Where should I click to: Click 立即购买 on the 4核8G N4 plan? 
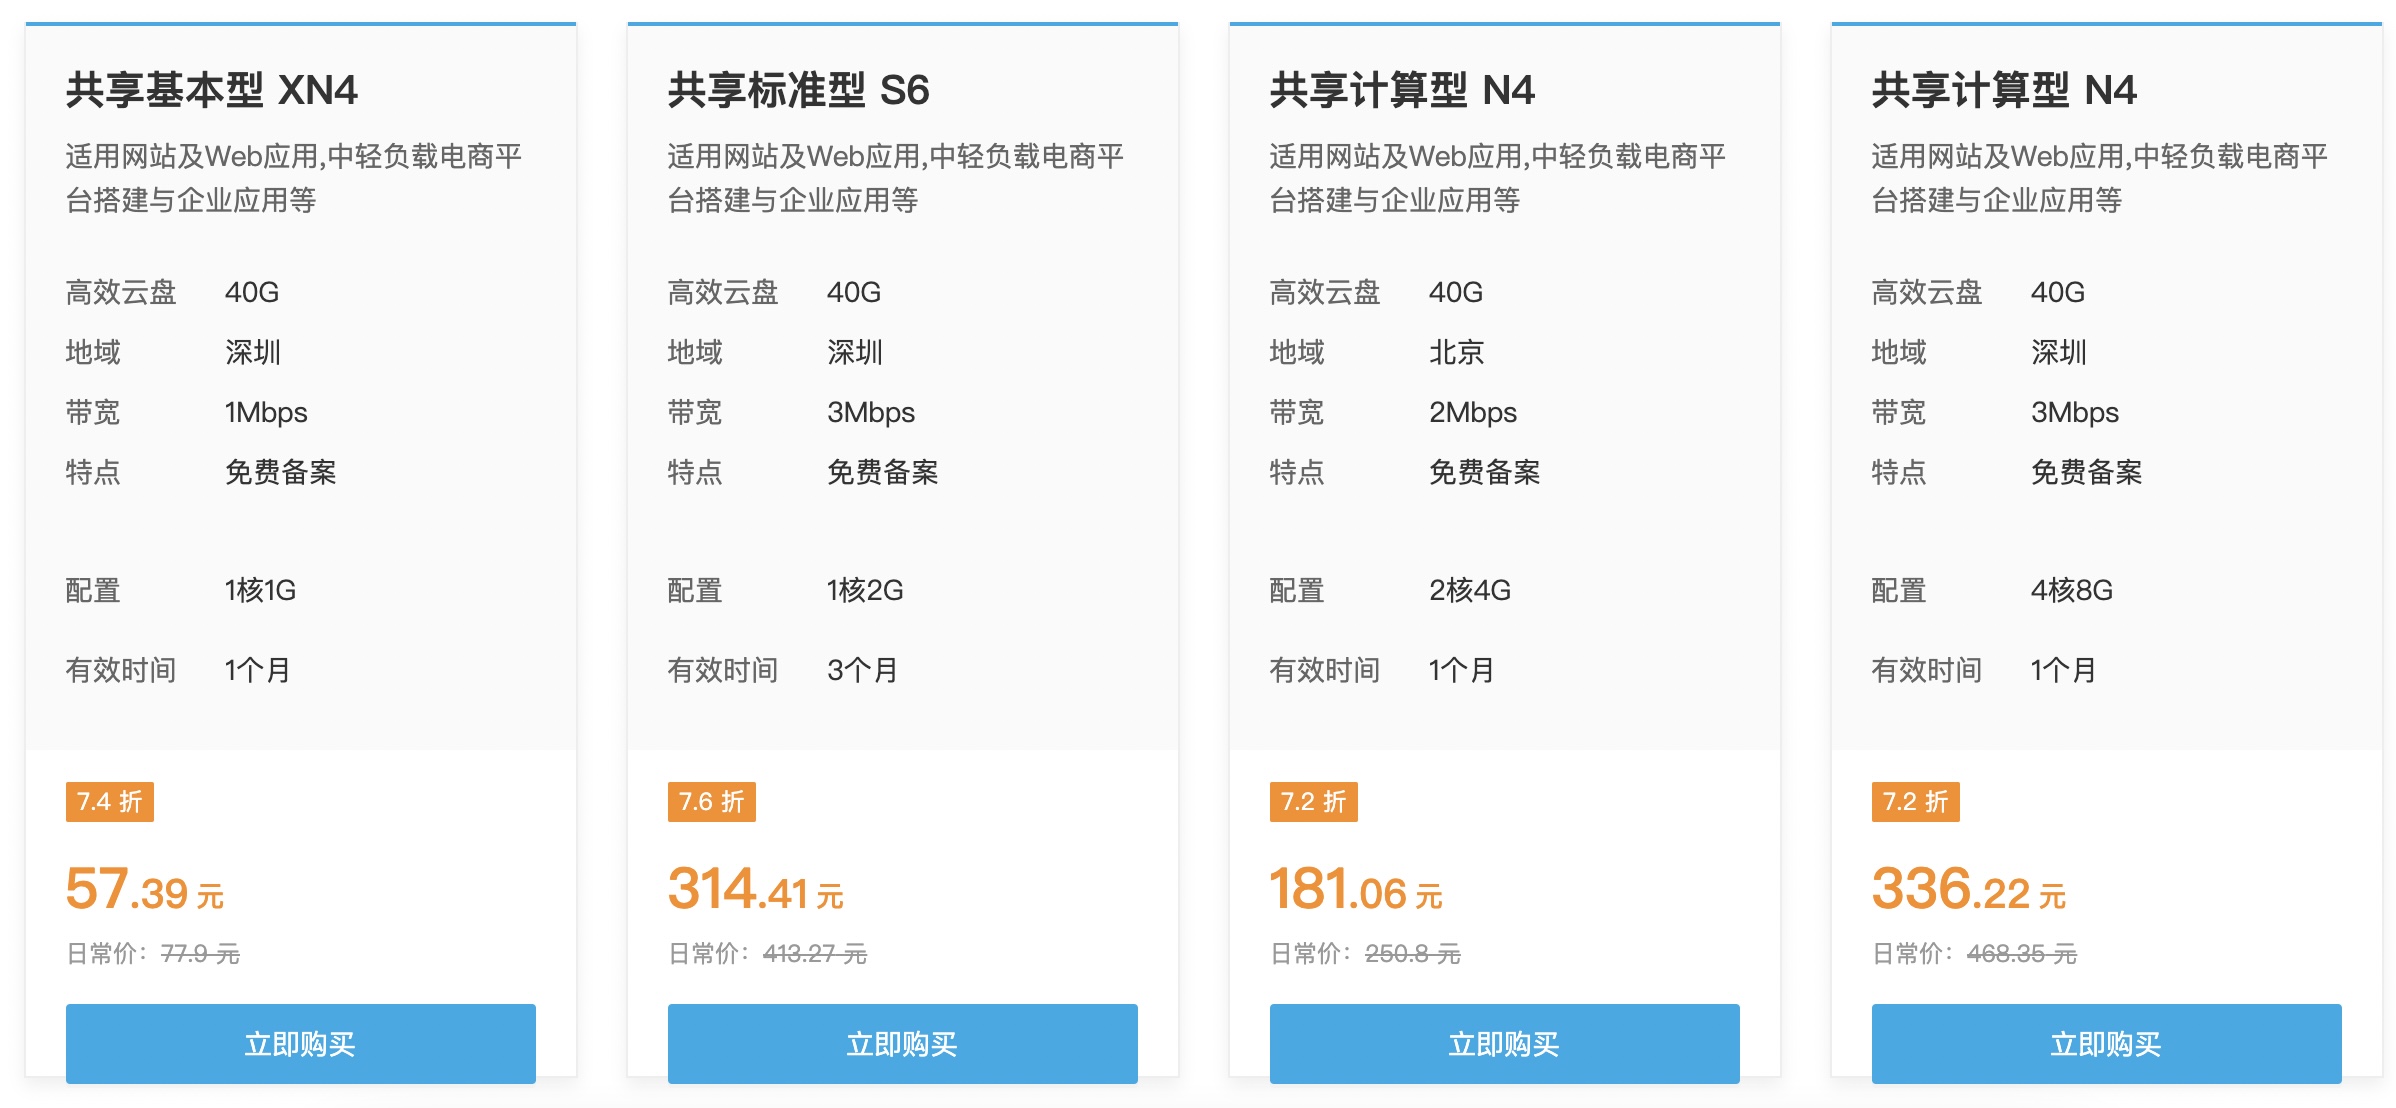pos(2104,1043)
